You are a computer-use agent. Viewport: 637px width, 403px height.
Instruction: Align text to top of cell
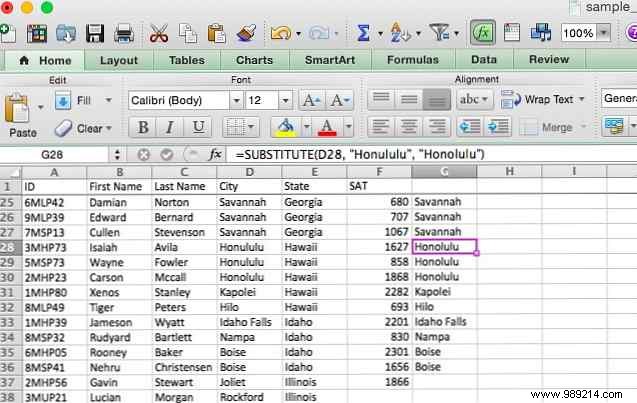(x=381, y=100)
